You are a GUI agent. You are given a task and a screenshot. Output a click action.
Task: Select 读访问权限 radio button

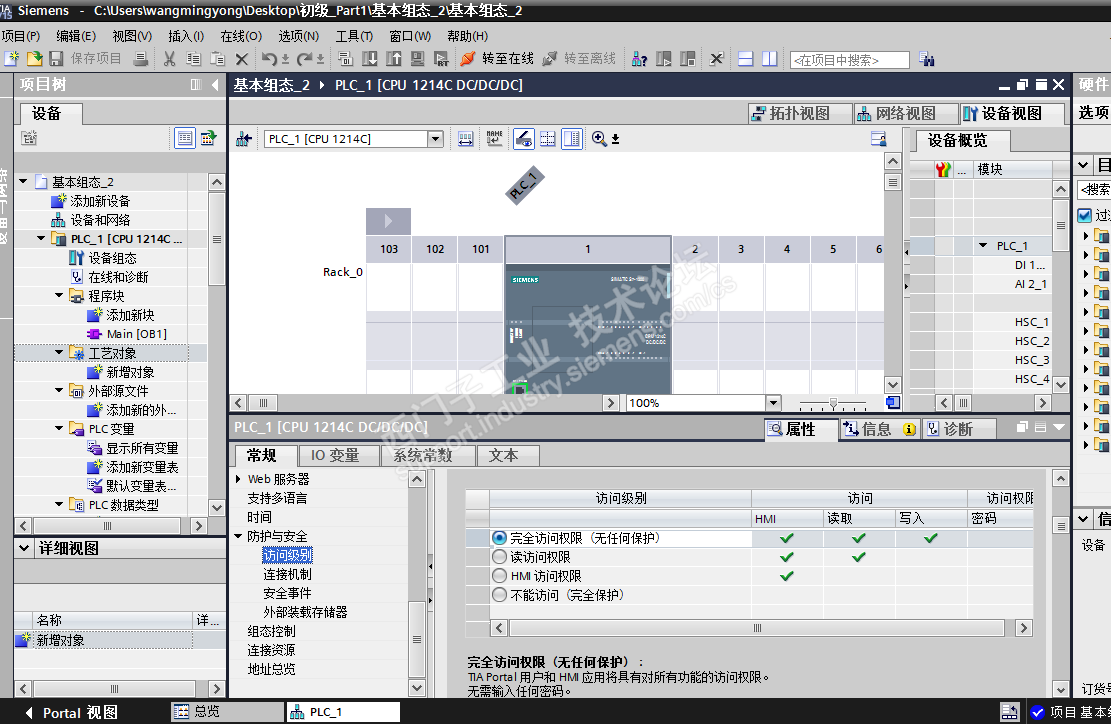point(500,557)
